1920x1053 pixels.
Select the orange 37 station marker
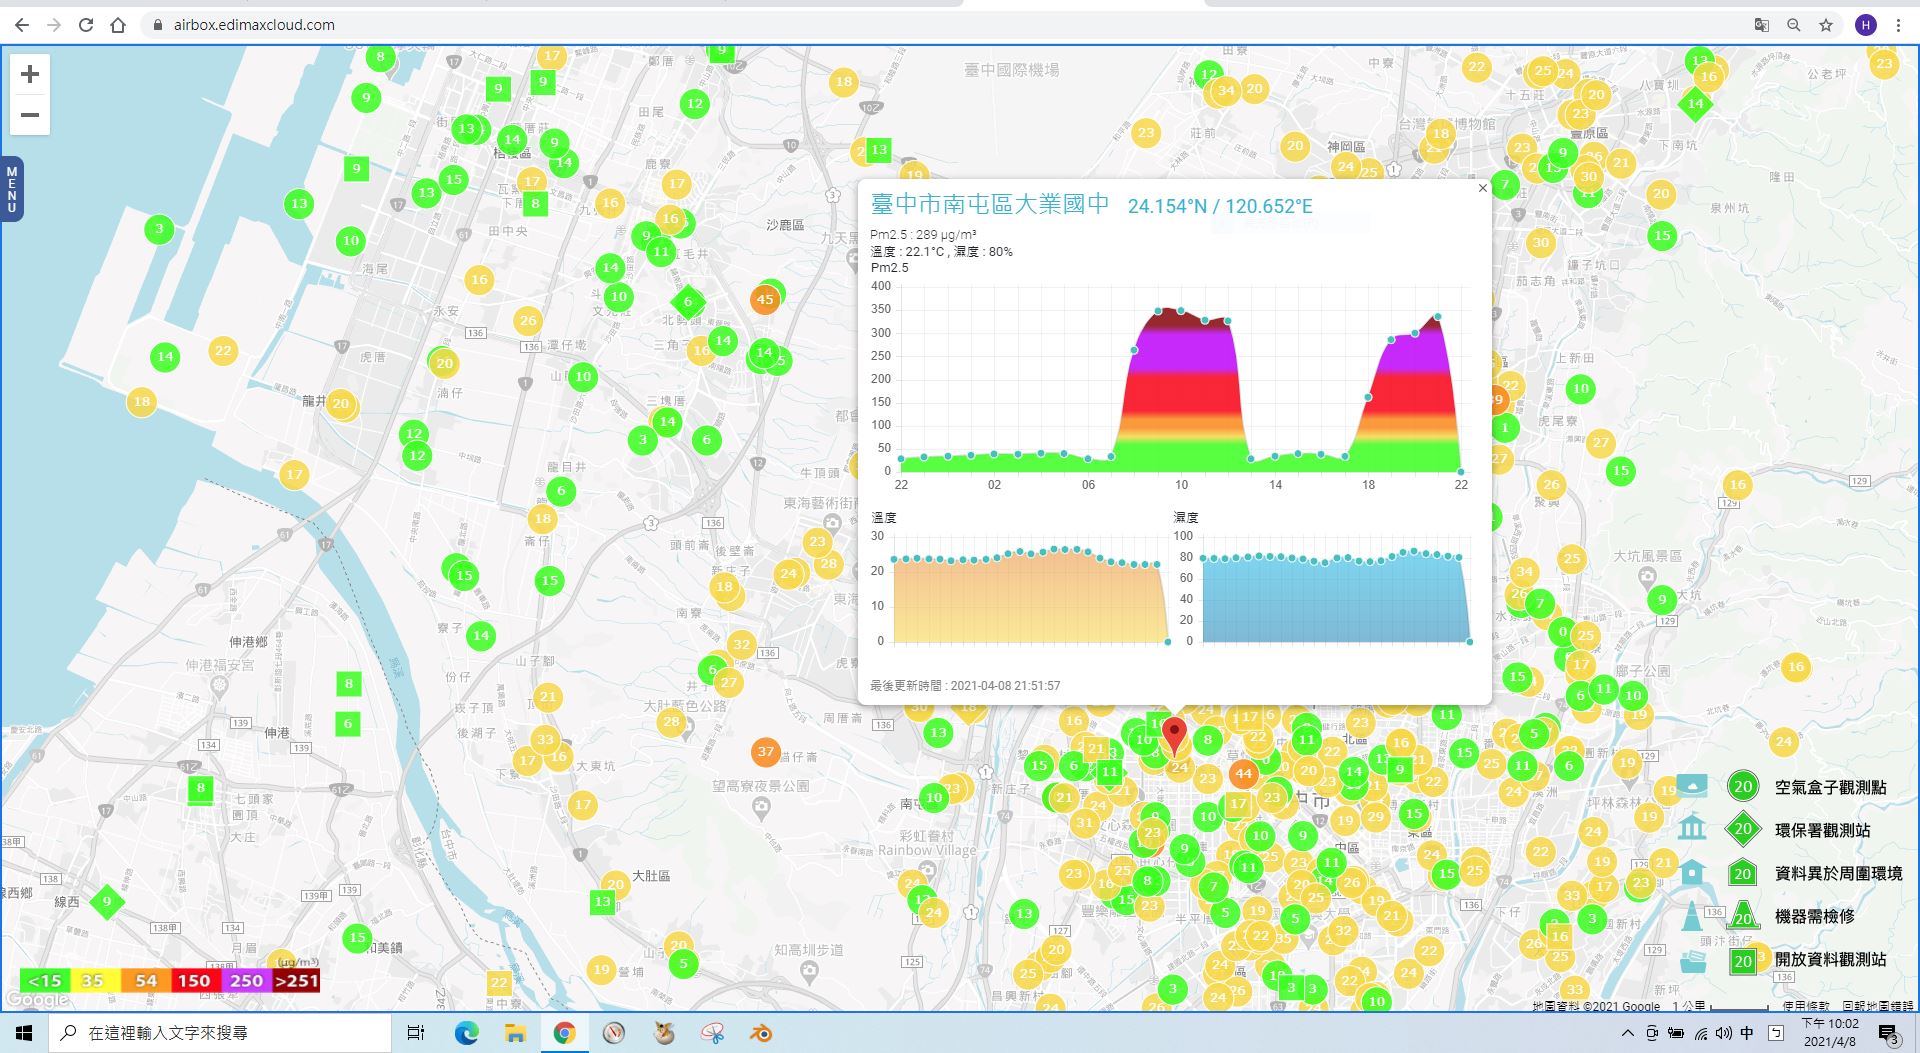point(765,752)
